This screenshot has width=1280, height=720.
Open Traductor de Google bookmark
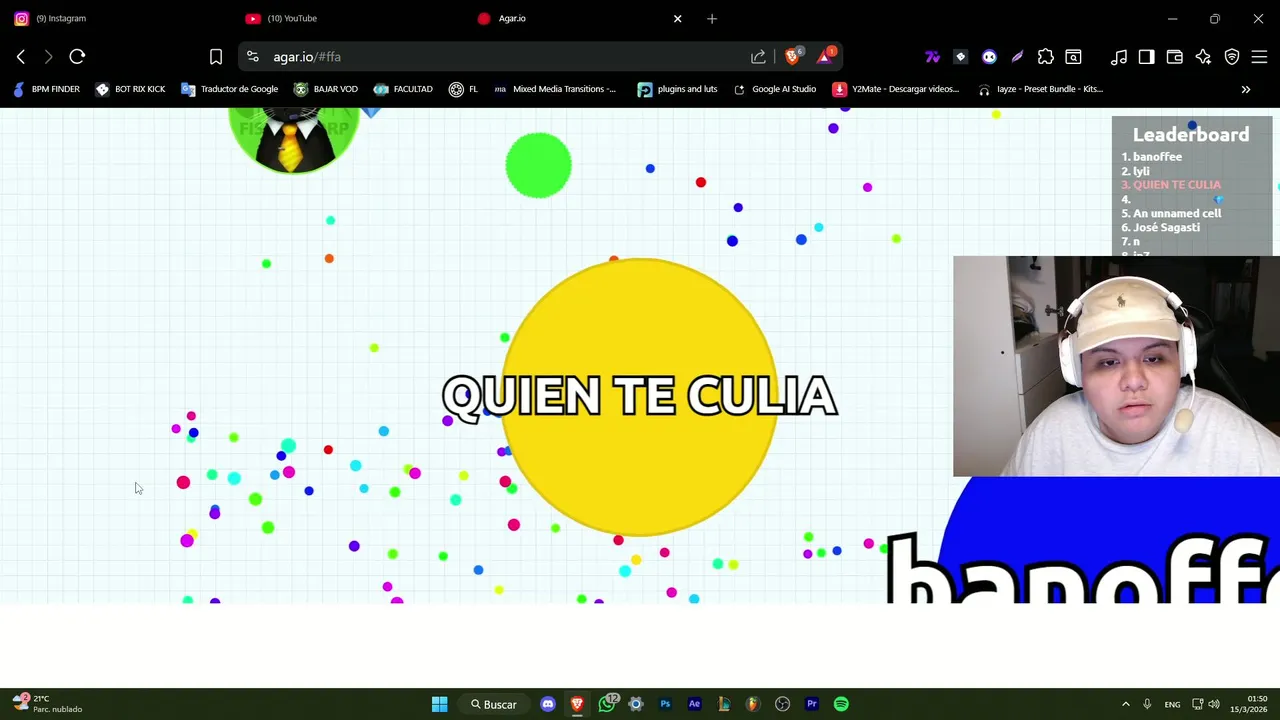229,89
